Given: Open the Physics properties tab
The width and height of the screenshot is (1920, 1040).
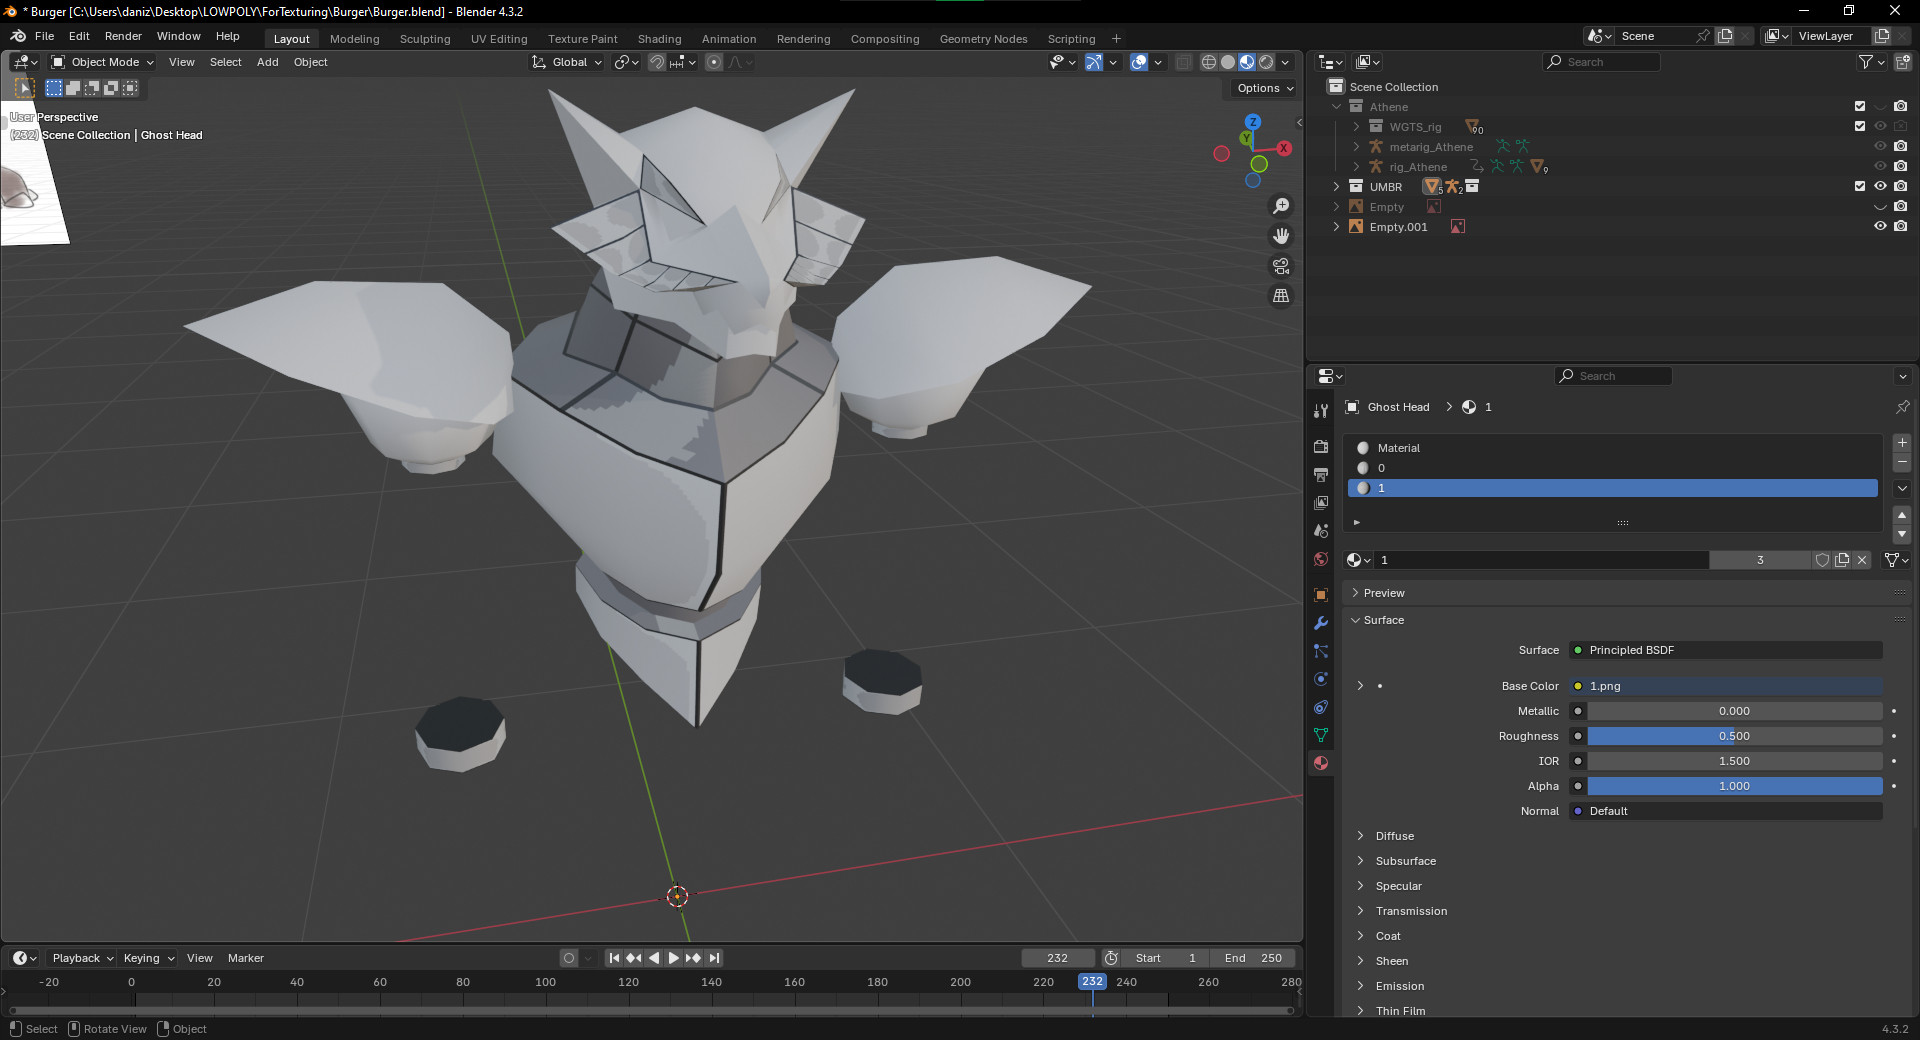Looking at the screenshot, I should [1321, 679].
